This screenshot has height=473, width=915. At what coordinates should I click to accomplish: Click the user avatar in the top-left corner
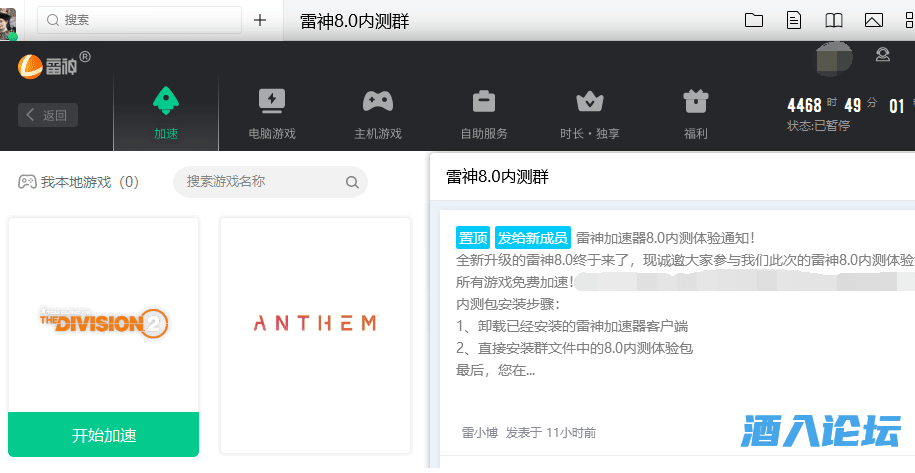point(10,21)
